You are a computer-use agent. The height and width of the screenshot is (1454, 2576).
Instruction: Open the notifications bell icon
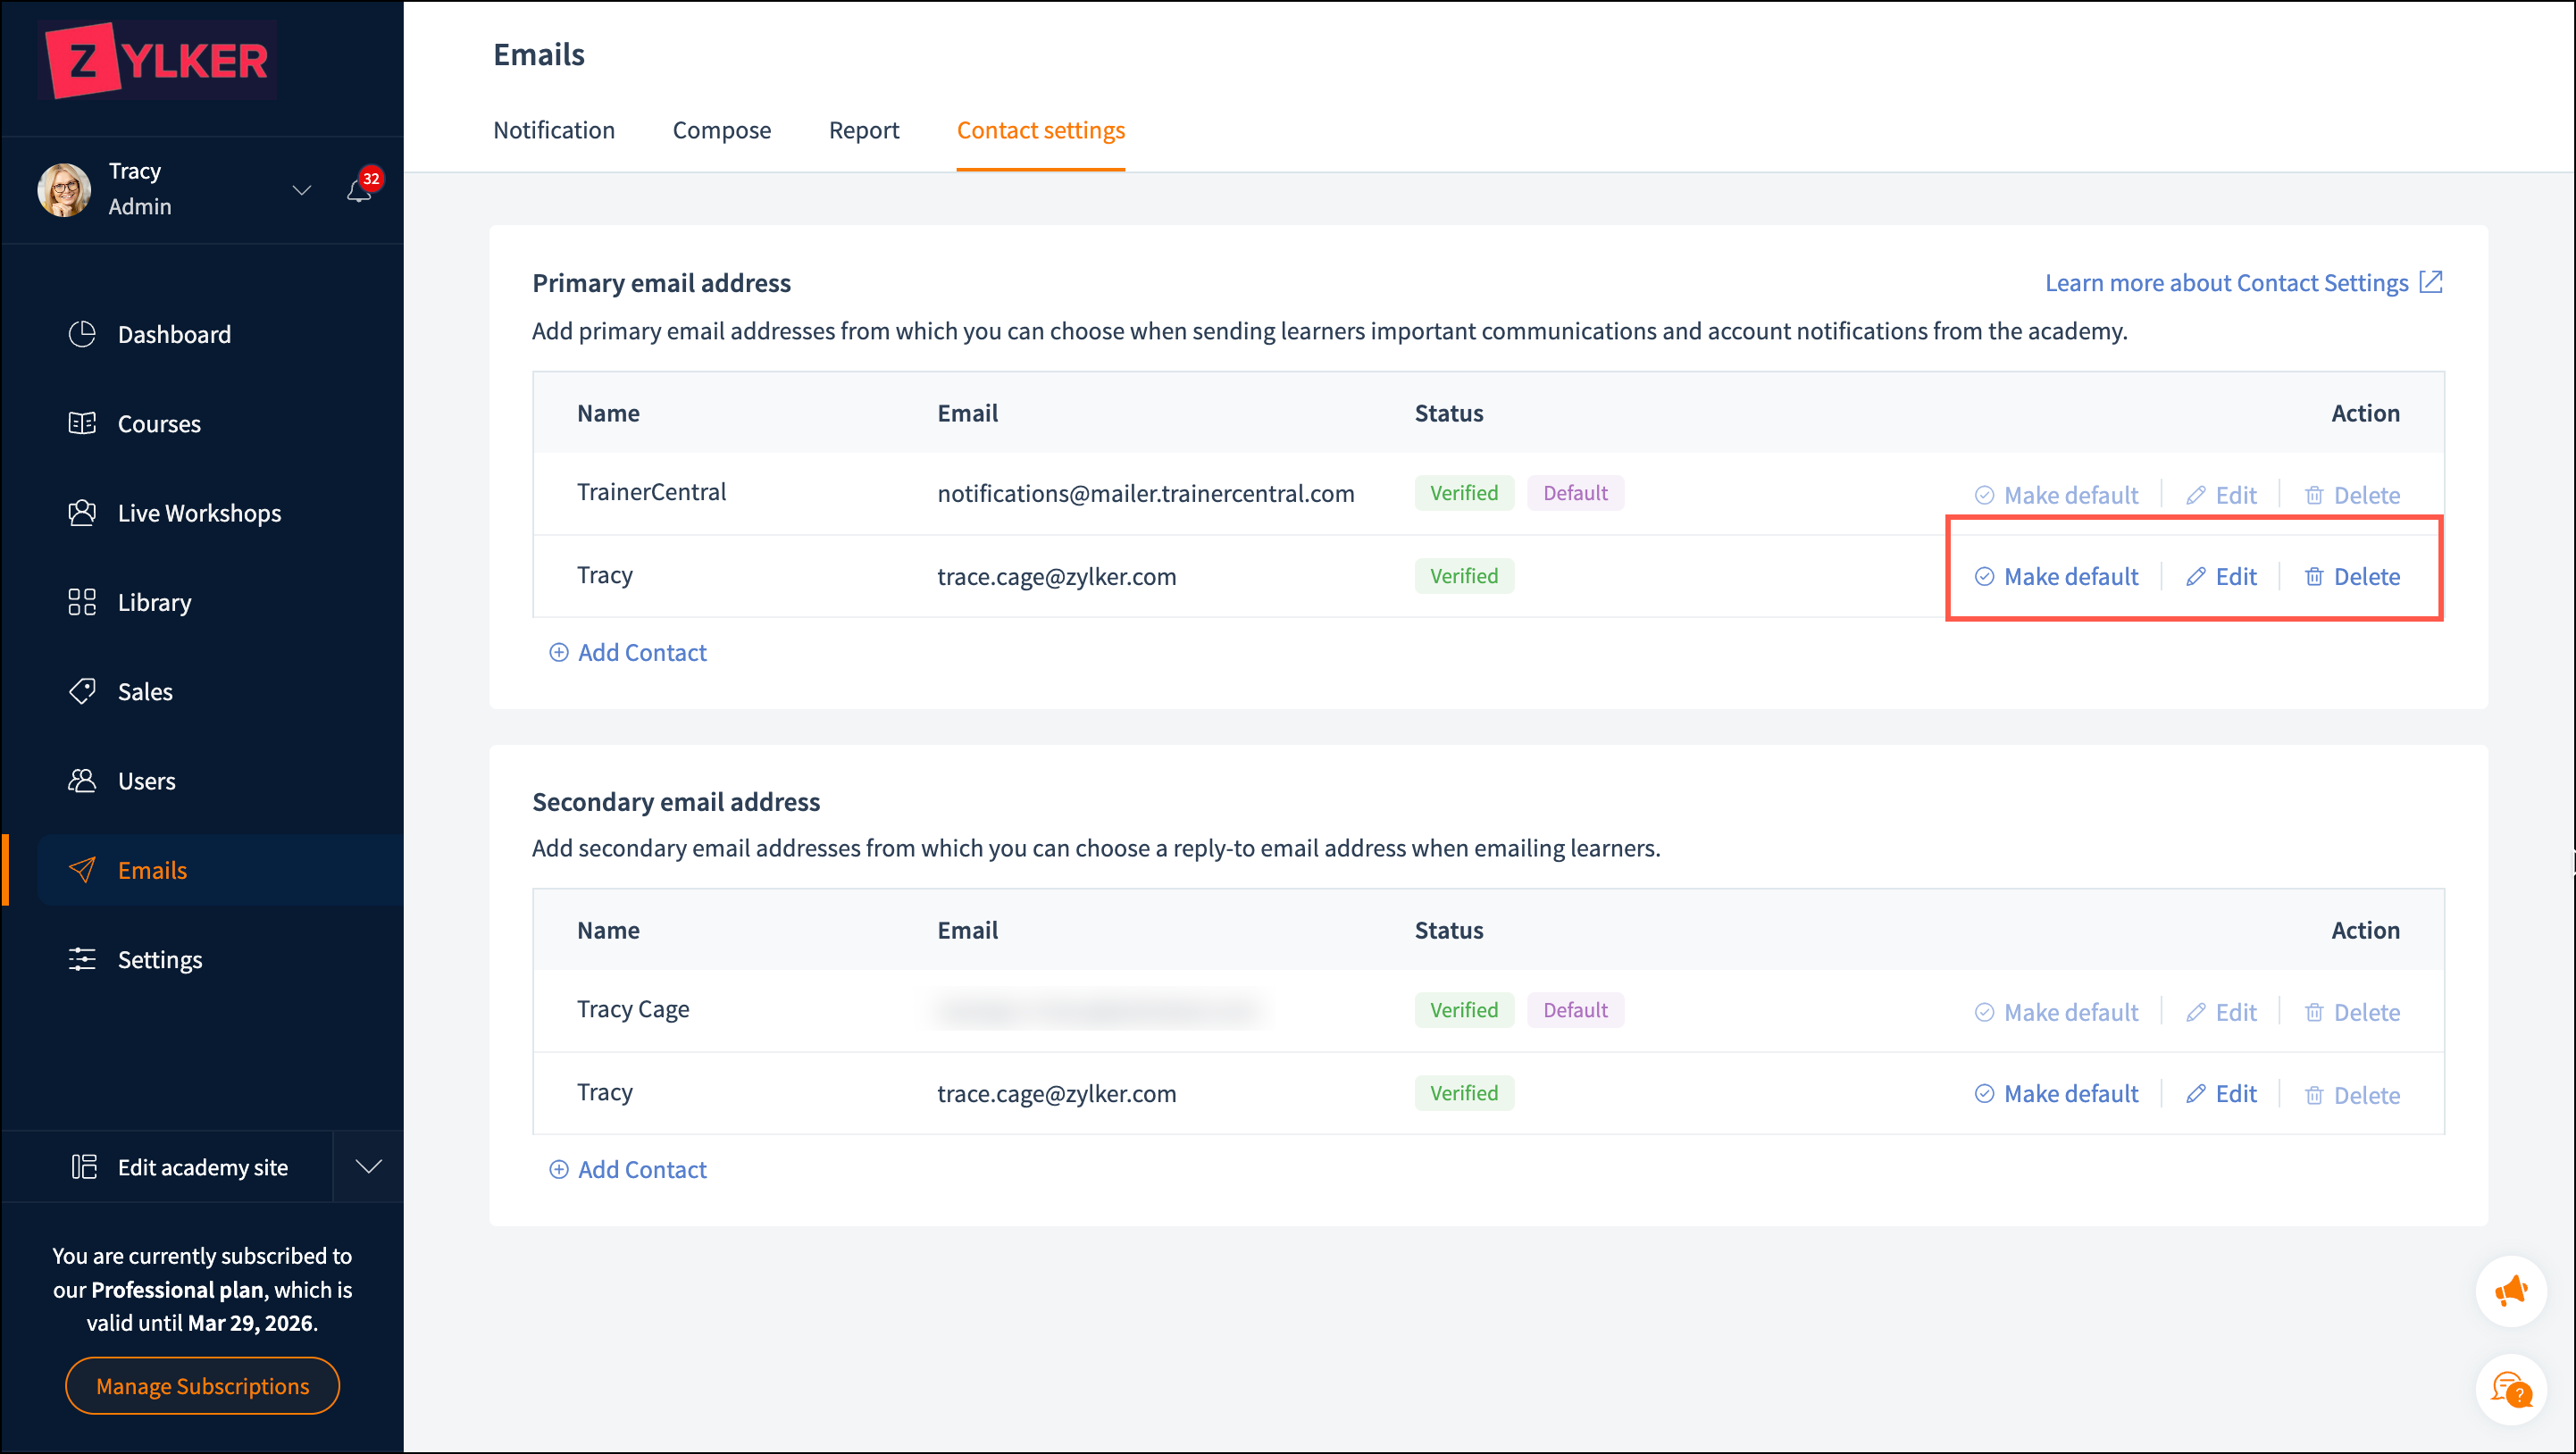[359, 190]
